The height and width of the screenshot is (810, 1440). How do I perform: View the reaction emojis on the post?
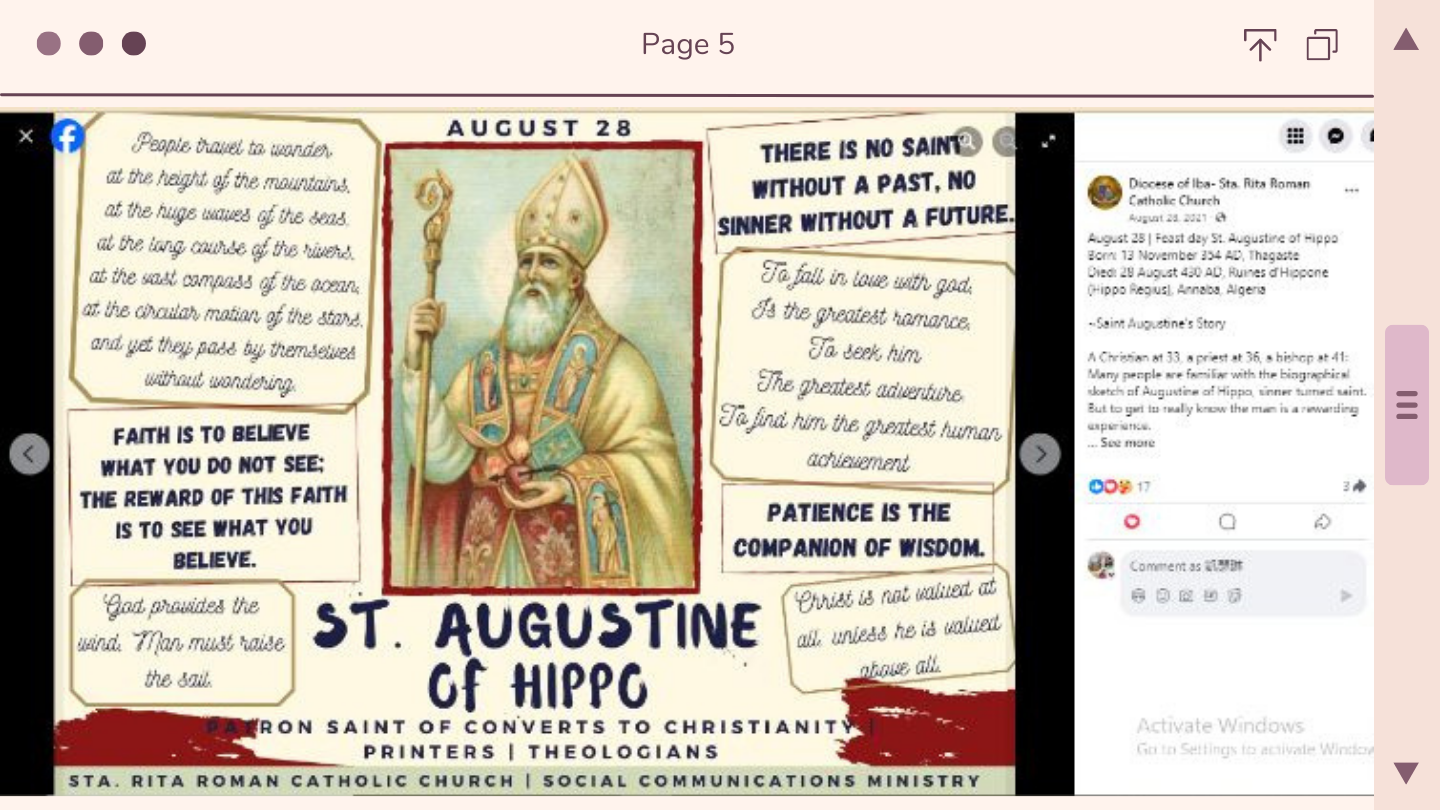1110,487
